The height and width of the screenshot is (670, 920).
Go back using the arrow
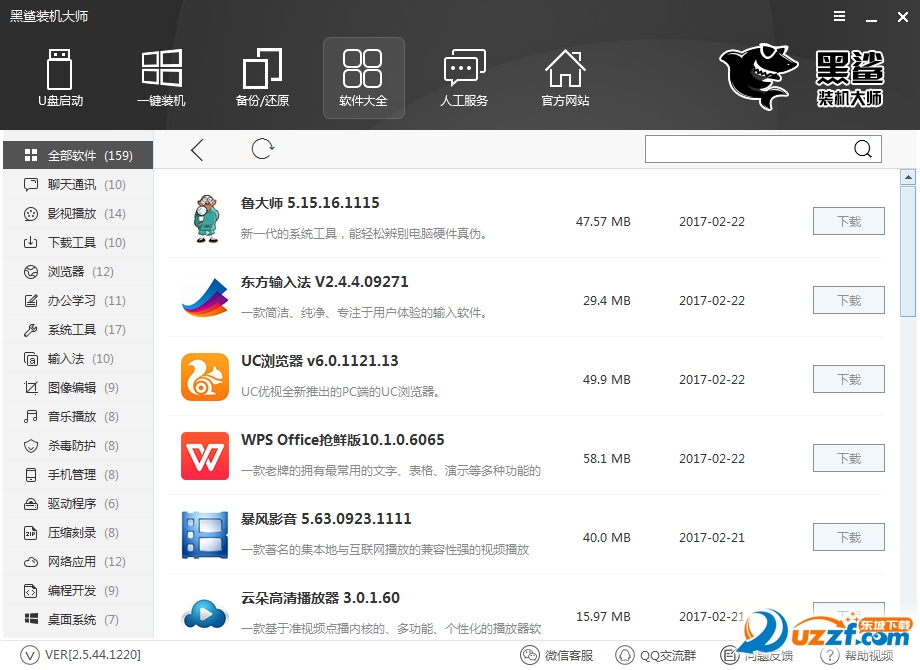click(196, 148)
